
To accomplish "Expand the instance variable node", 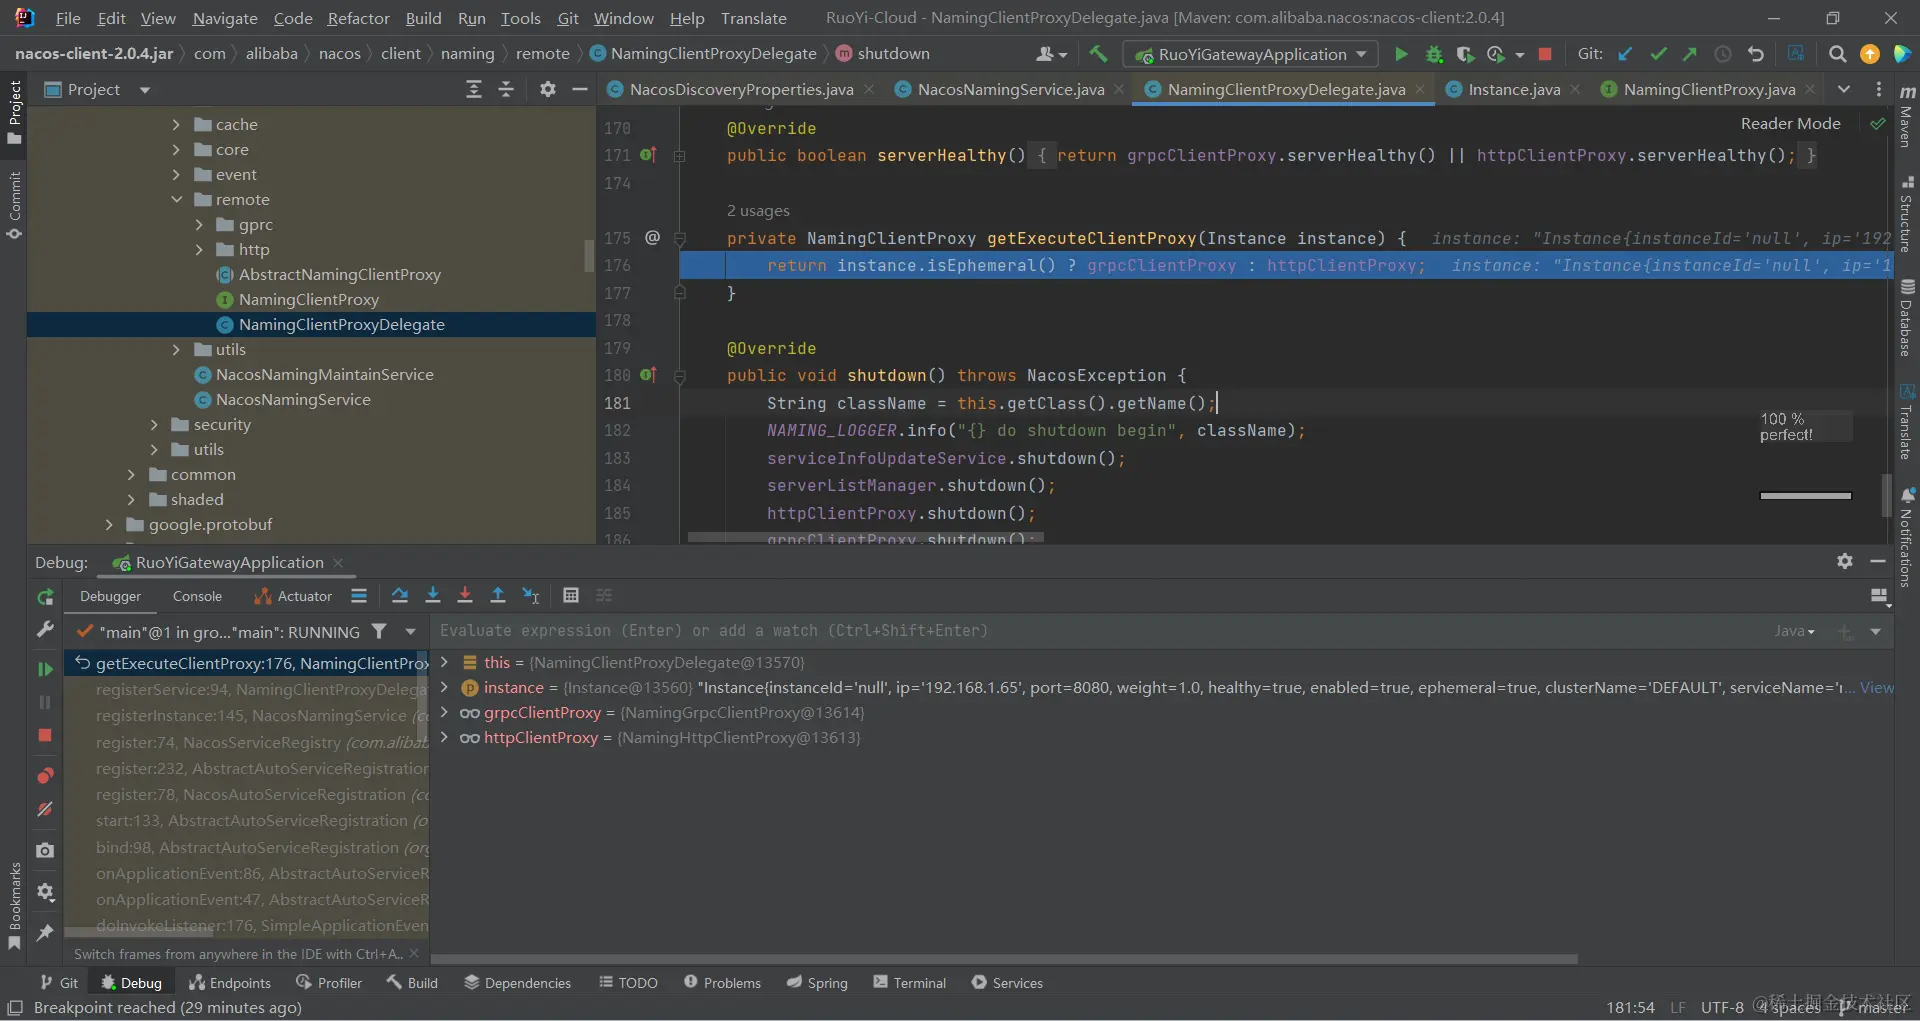I will pyautogui.click(x=445, y=688).
